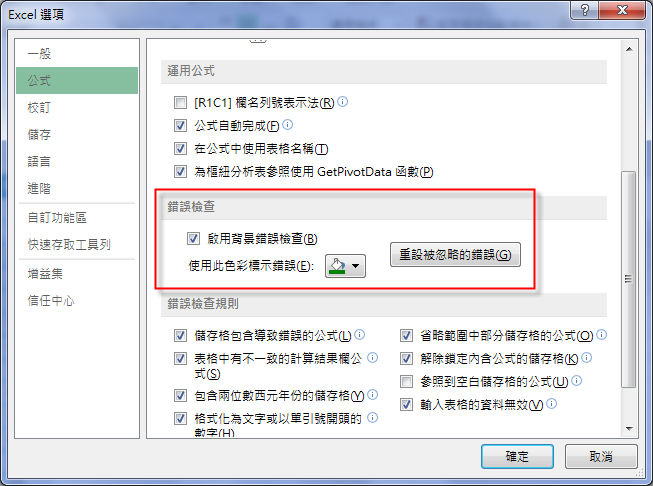Enable the R1C1 欄名列號表示法 checkbox
This screenshot has height=486, width=653.
click(x=180, y=102)
